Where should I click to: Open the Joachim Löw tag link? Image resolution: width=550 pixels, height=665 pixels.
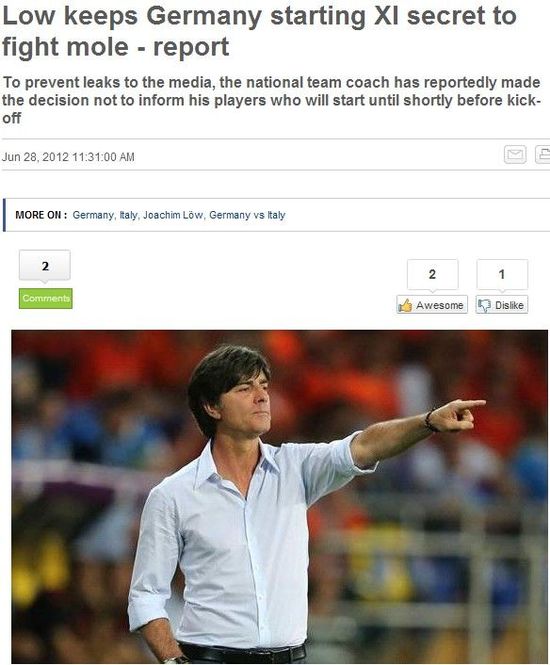pyautogui.click(x=173, y=215)
